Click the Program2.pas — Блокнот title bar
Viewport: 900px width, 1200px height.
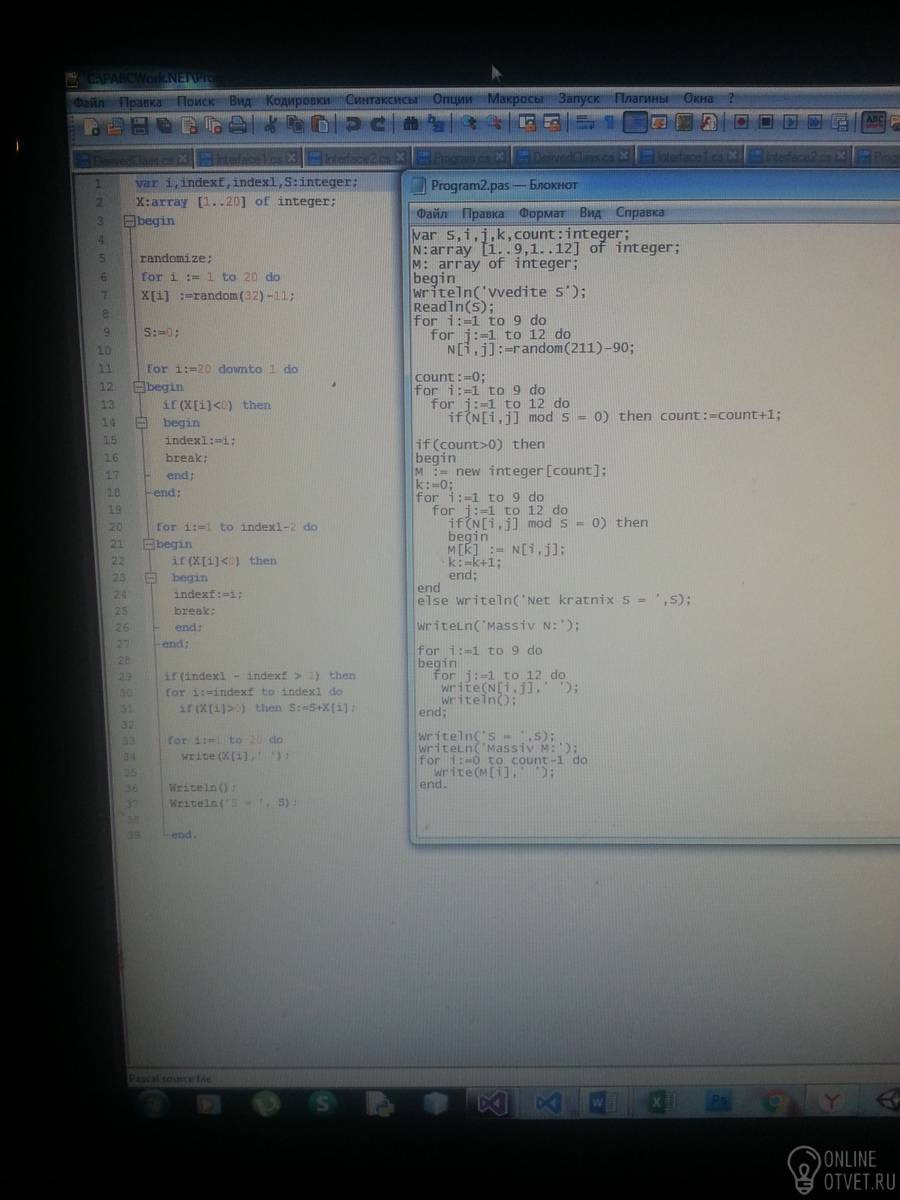(655, 185)
